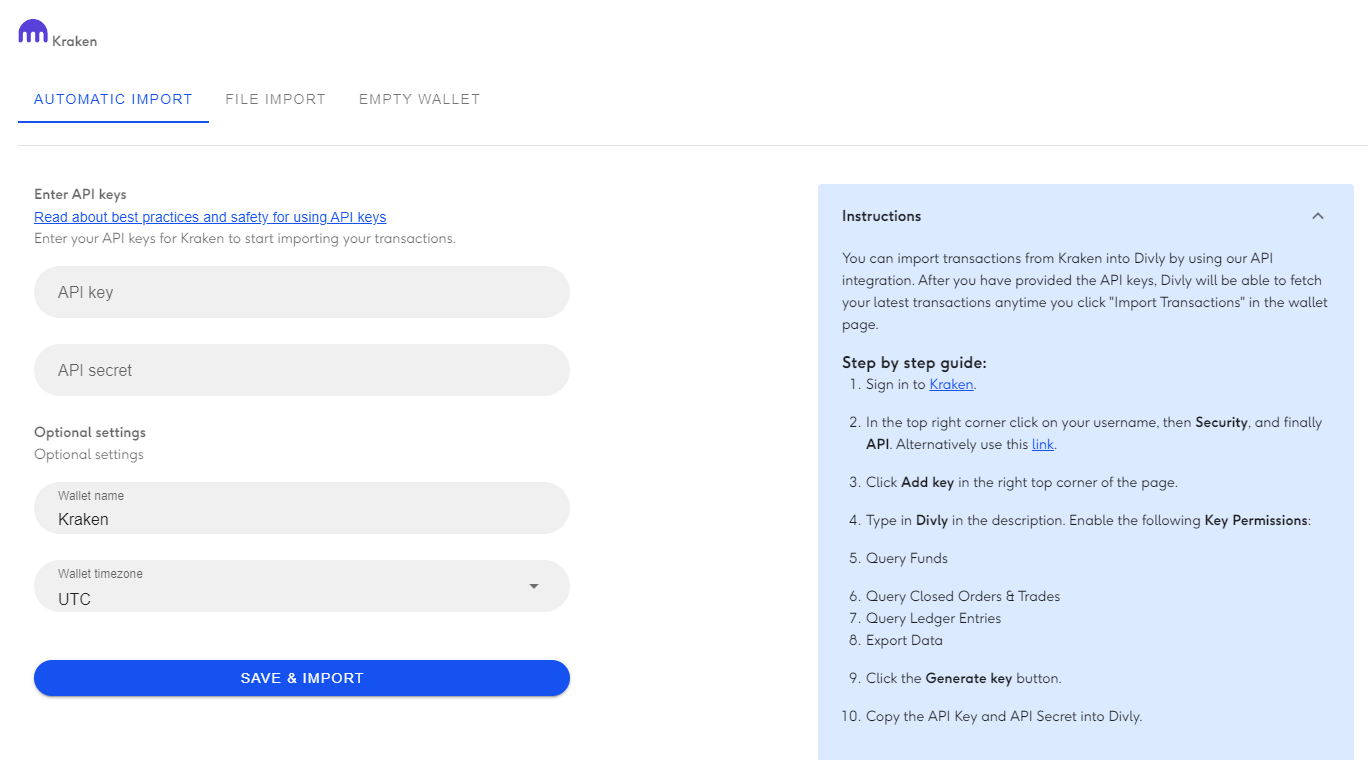Open the API keys best practices link
1368x771 pixels.
tap(210, 217)
